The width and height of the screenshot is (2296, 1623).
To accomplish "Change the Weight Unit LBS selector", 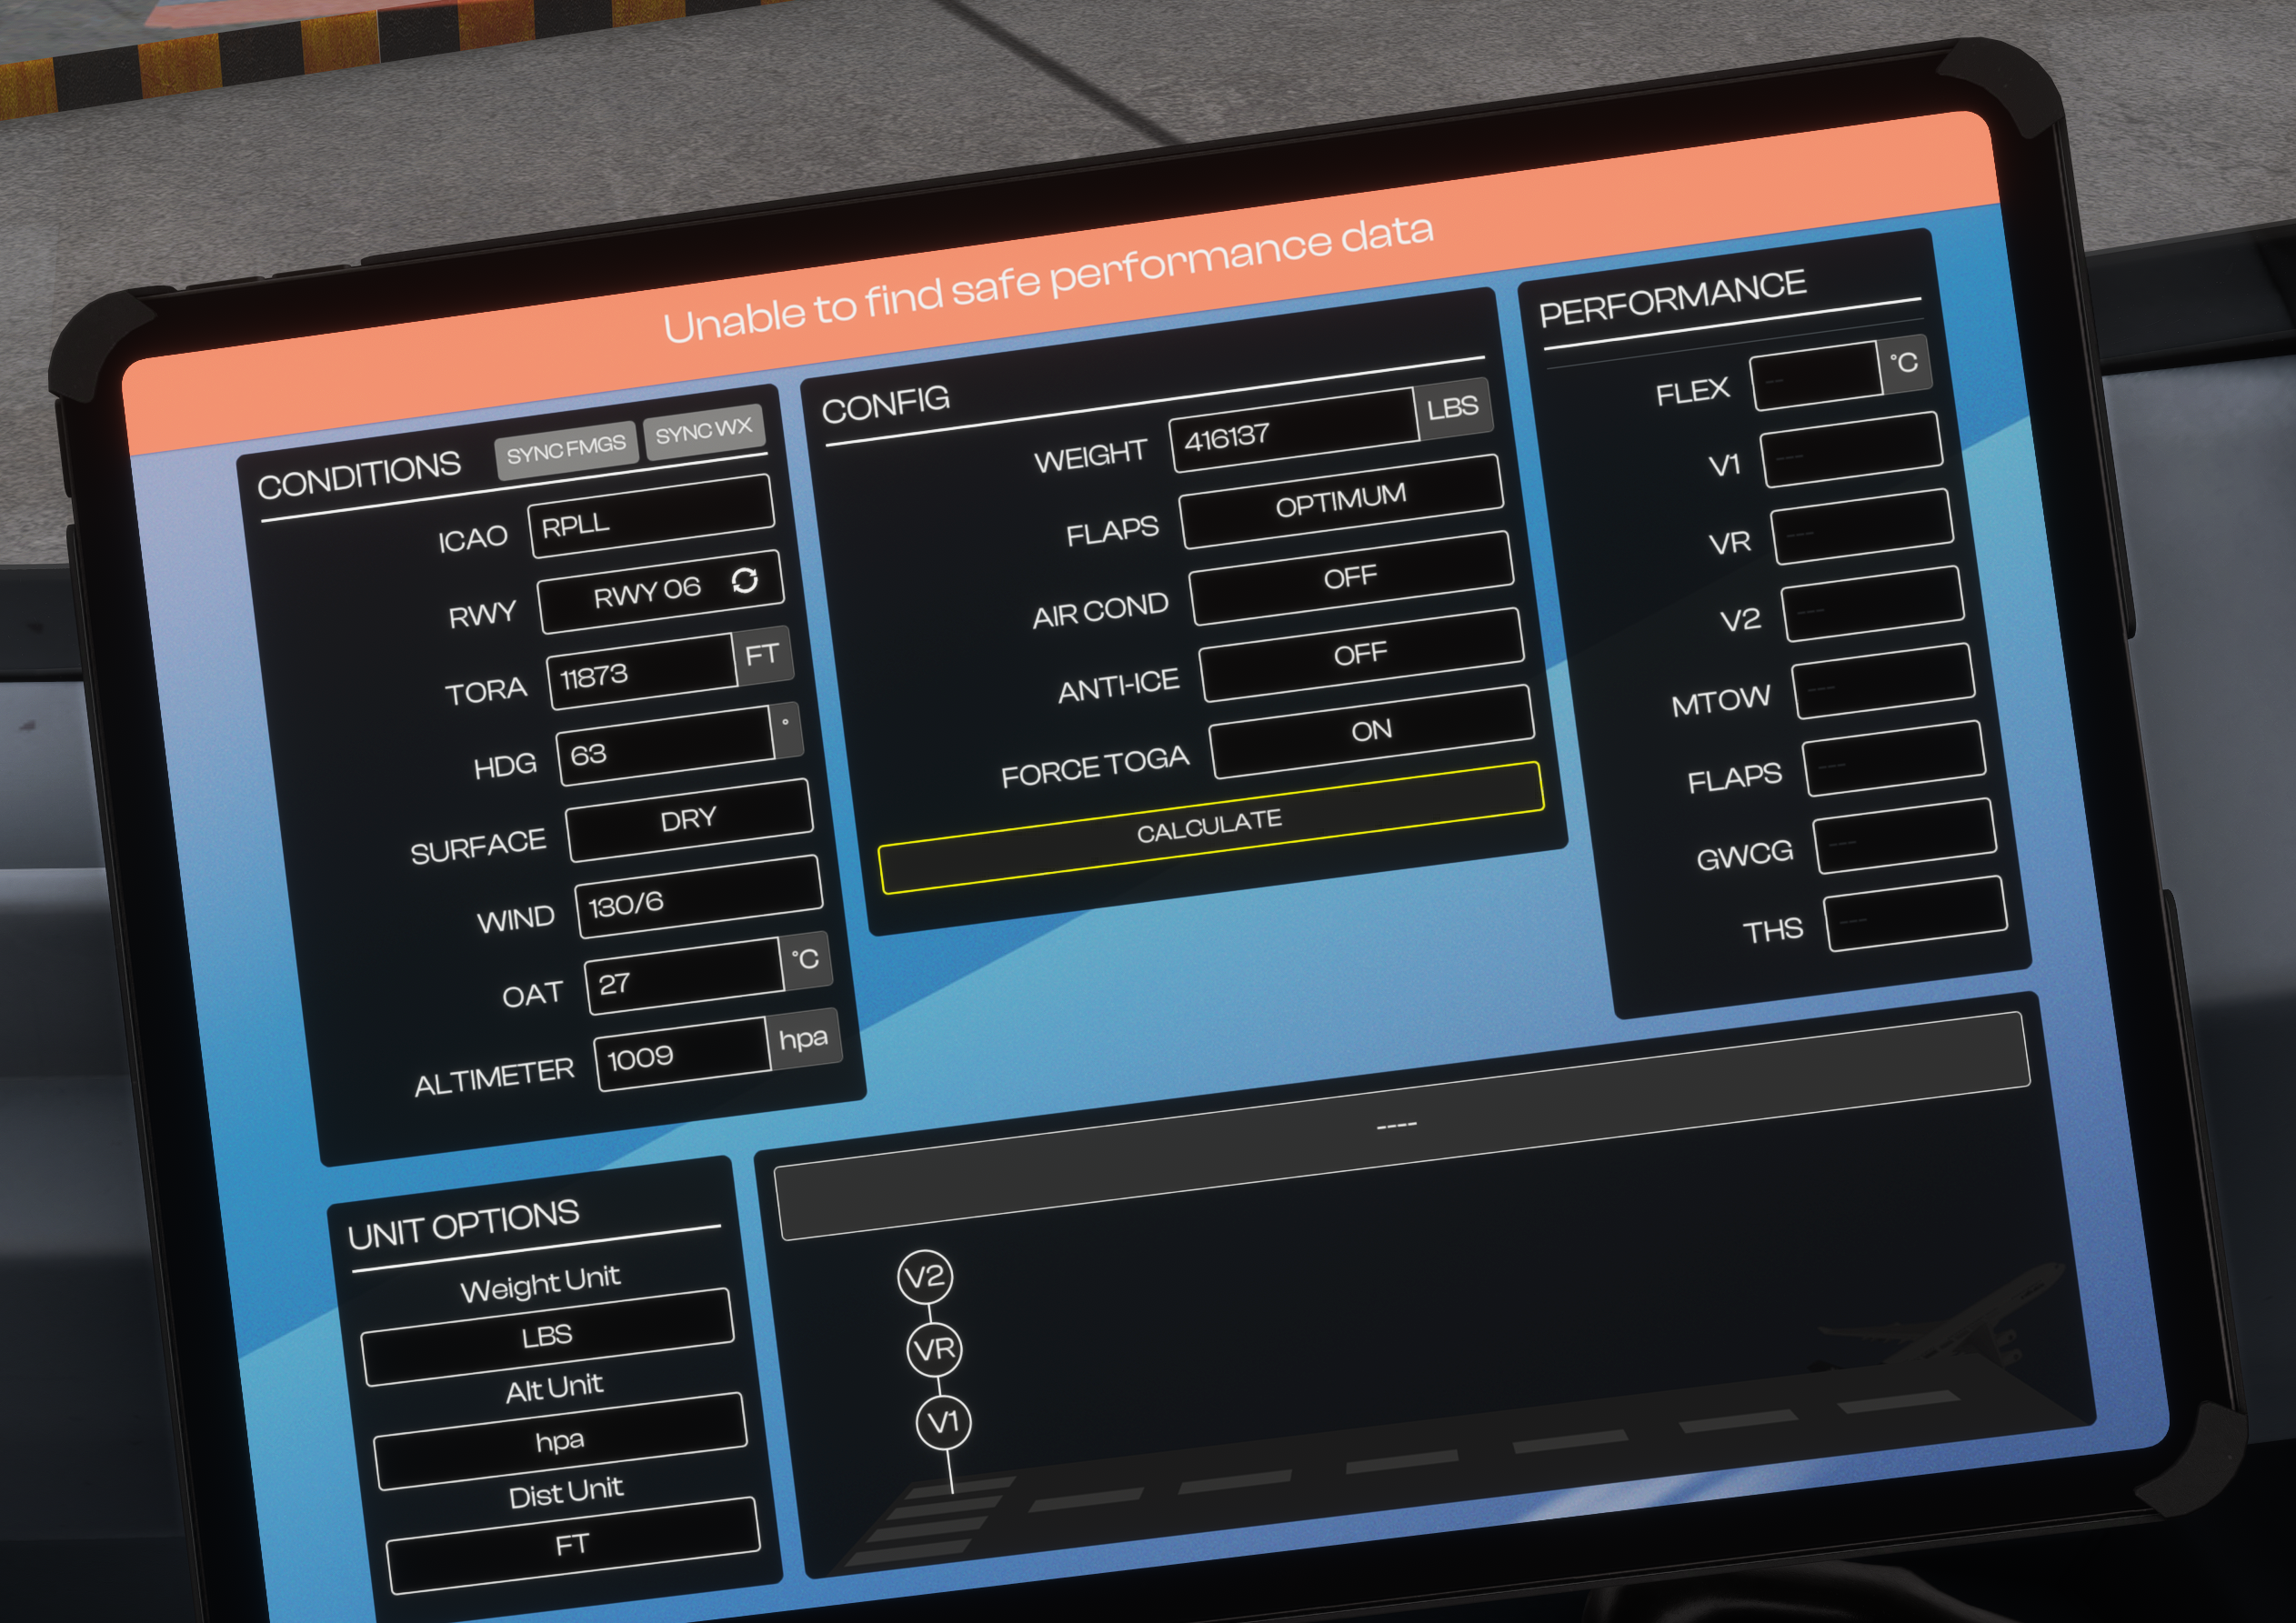I will 547,1337.
